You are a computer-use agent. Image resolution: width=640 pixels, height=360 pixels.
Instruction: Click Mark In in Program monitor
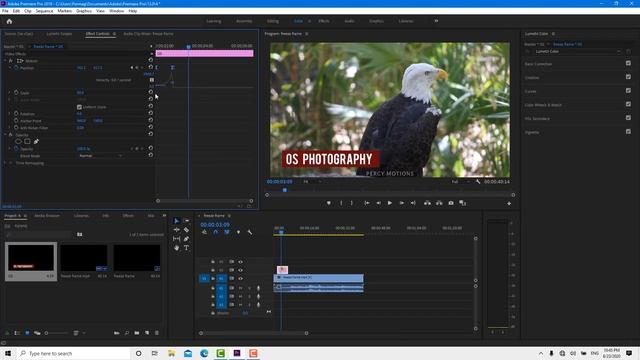click(341, 203)
